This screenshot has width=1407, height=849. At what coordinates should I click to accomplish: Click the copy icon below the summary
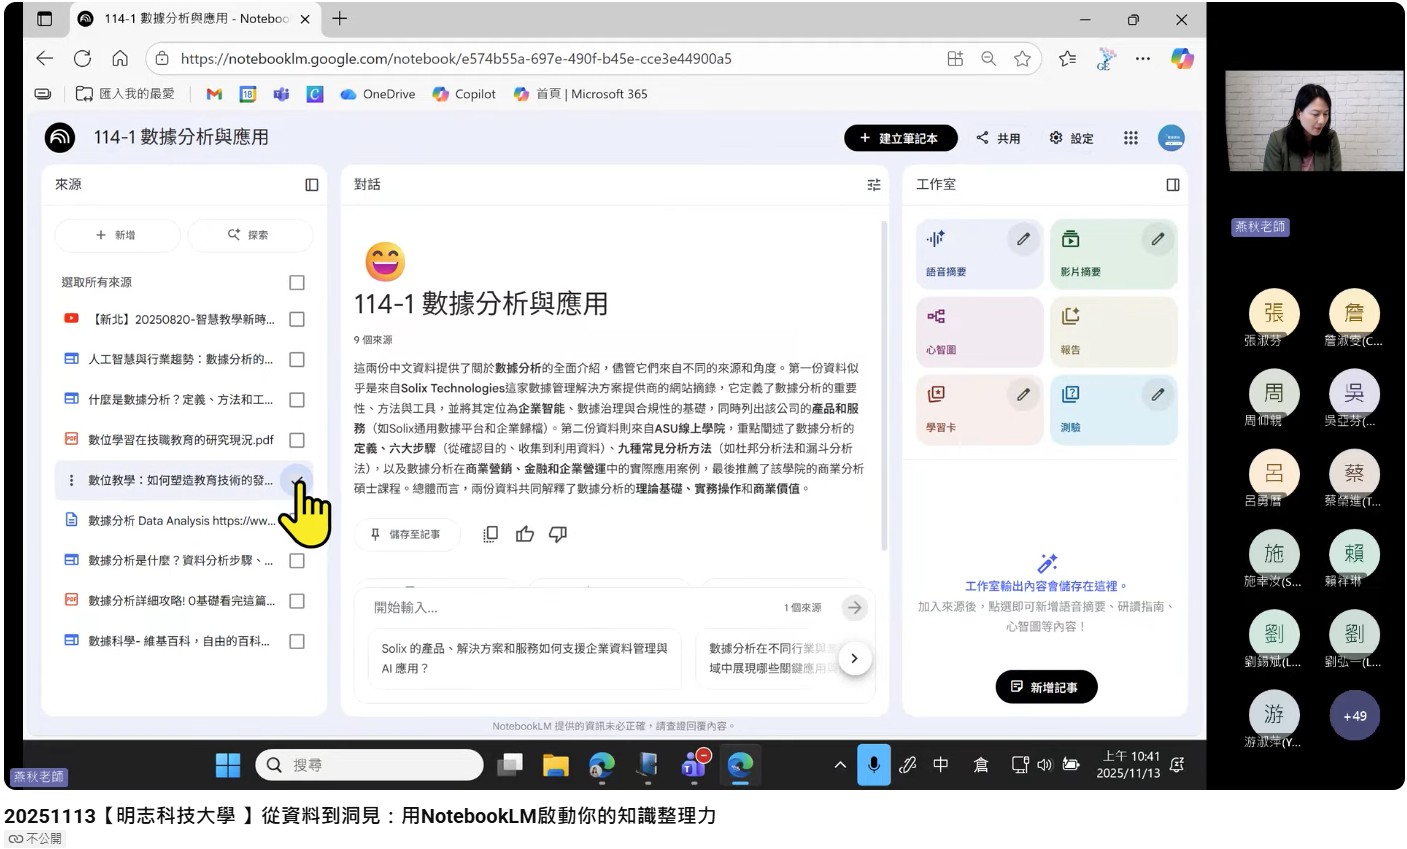pyautogui.click(x=491, y=534)
